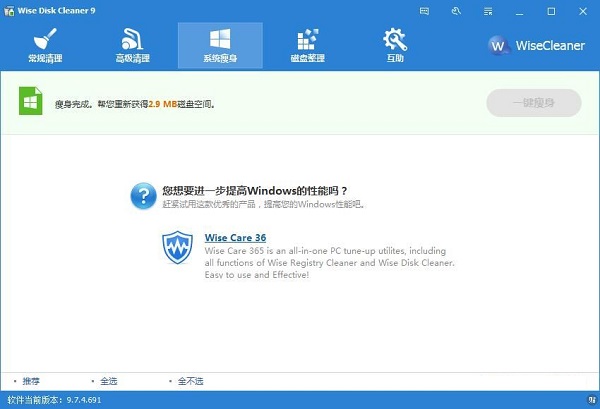Choose the 全不选 deselect-all option

(191, 381)
